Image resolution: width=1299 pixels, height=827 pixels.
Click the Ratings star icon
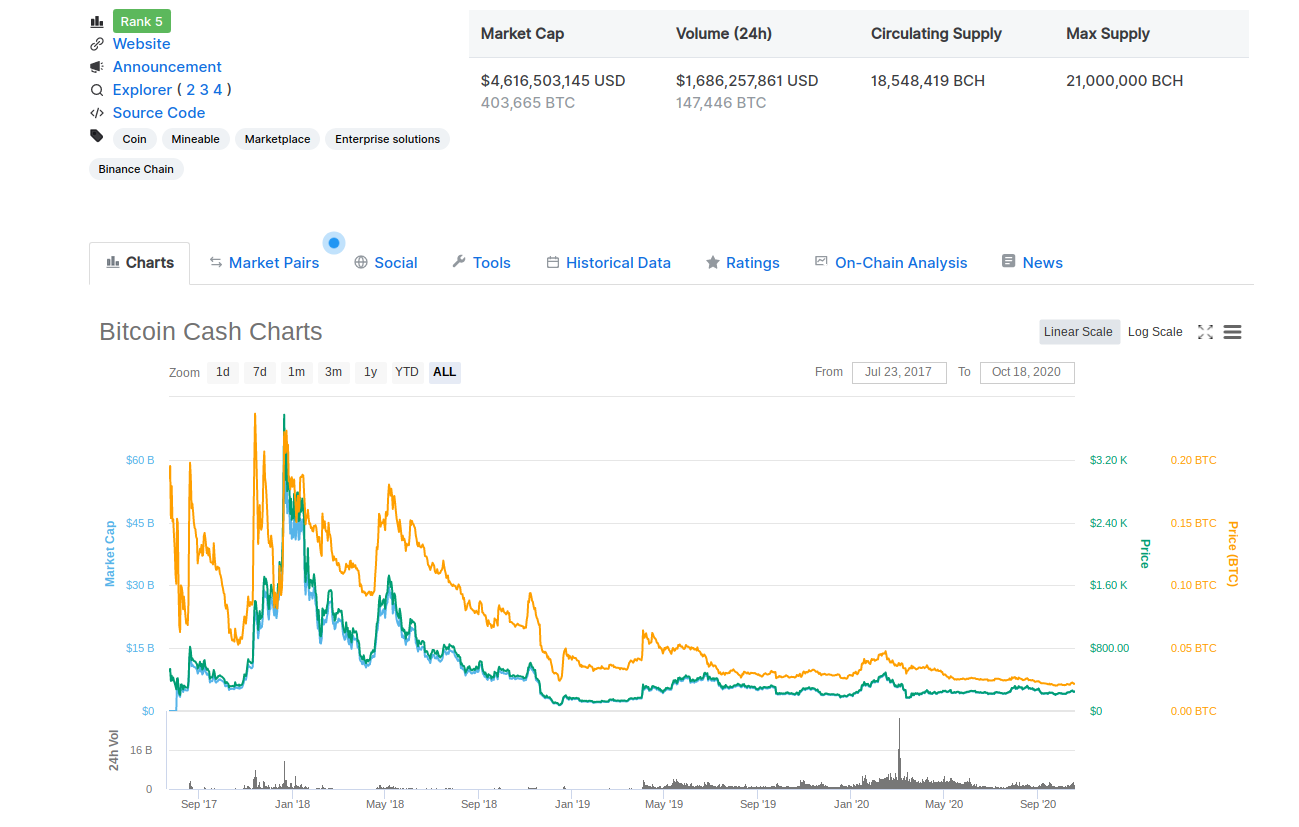[x=713, y=262]
